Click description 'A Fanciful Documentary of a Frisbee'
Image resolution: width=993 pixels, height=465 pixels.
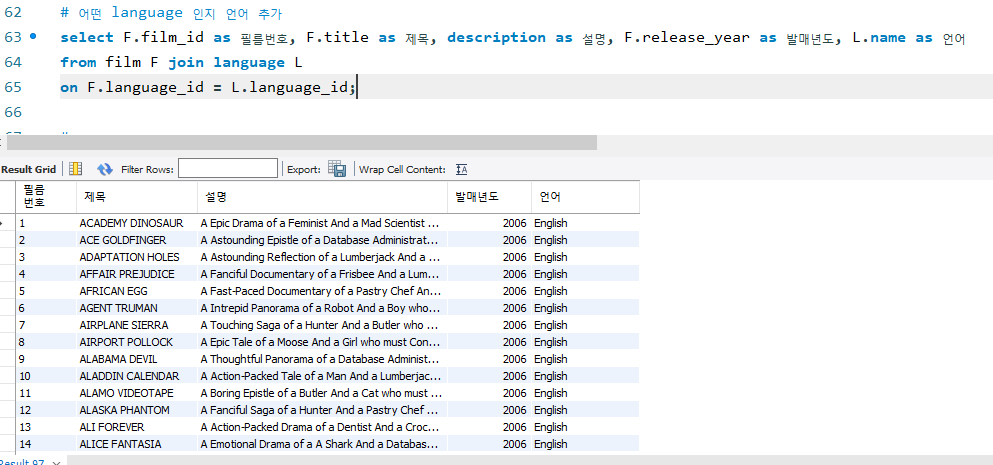coord(320,274)
